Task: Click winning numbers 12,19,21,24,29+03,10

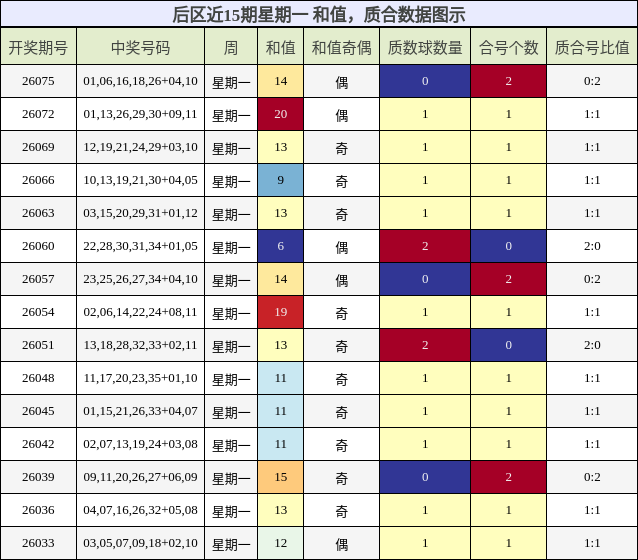Action: (140, 147)
